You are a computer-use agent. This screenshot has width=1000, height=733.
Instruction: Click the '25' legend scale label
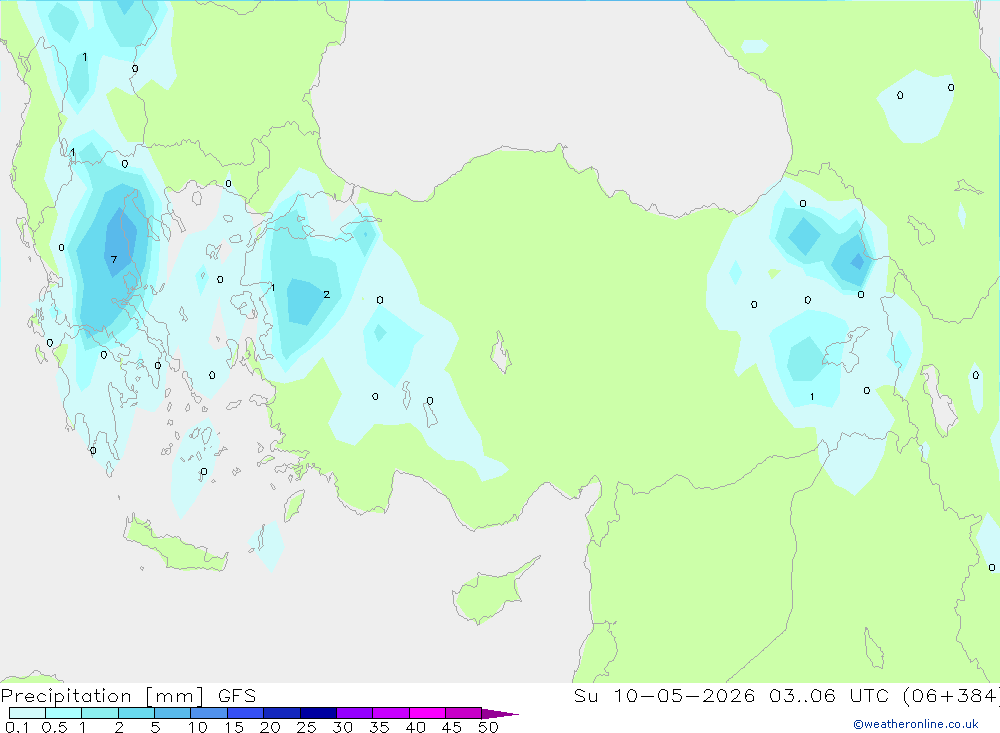pyautogui.click(x=307, y=727)
